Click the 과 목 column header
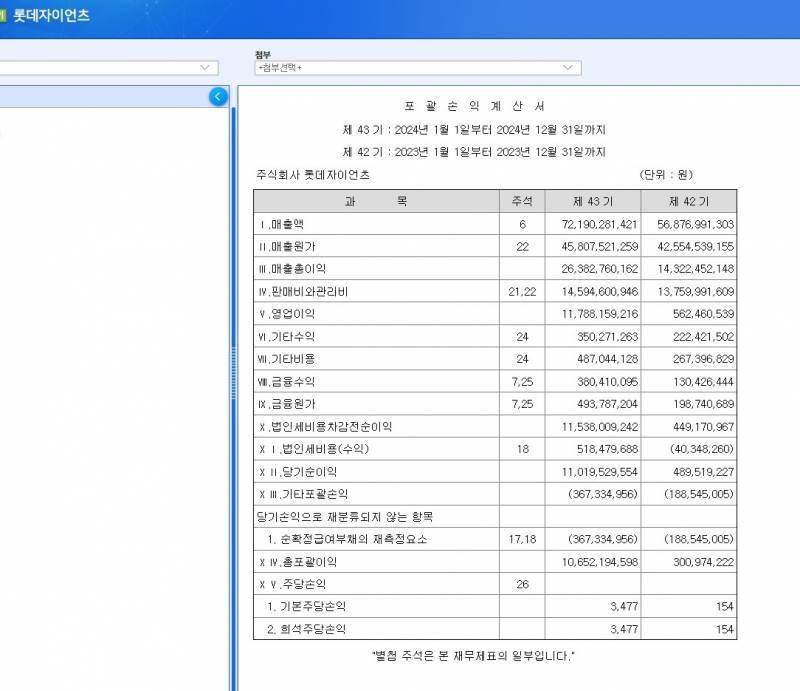This screenshot has width=800, height=691. click(376, 201)
